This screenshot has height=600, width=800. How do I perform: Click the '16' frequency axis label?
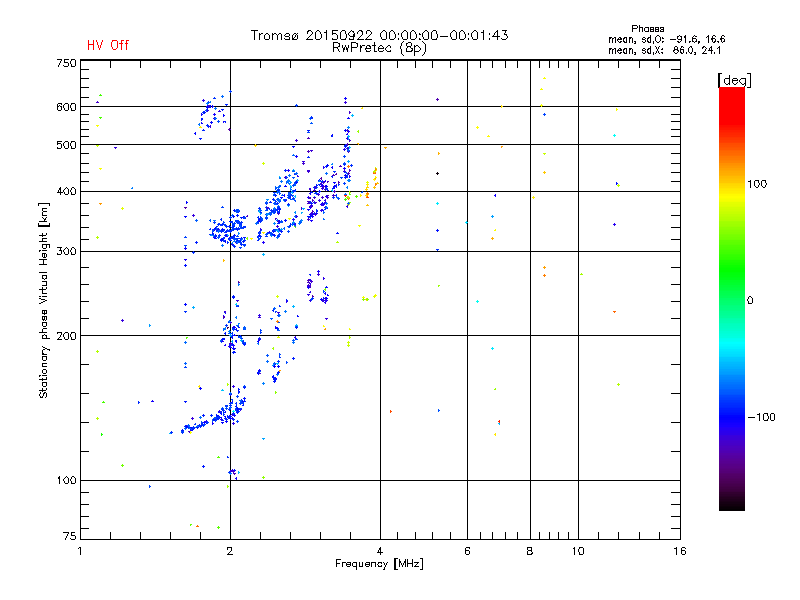click(x=680, y=551)
